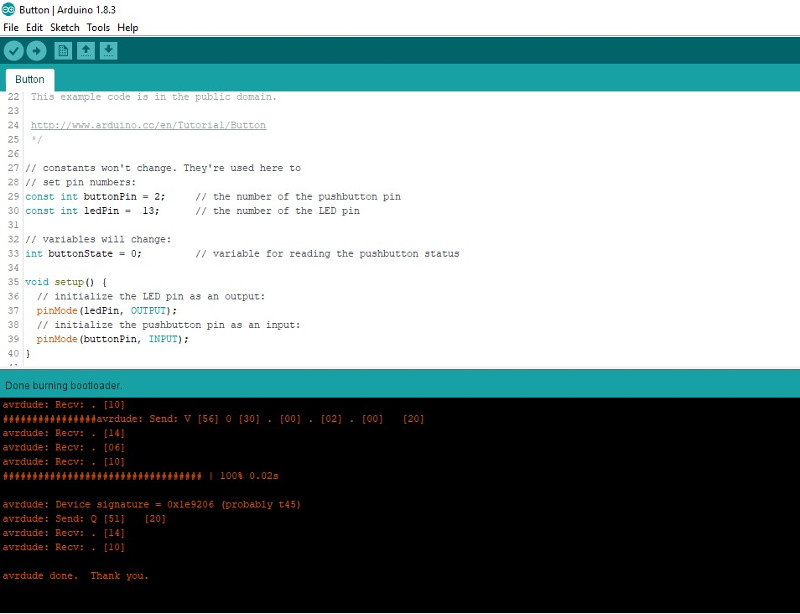Click the 'Send: Q [51] [20]' console line
The image size is (800, 614).
coord(84,519)
